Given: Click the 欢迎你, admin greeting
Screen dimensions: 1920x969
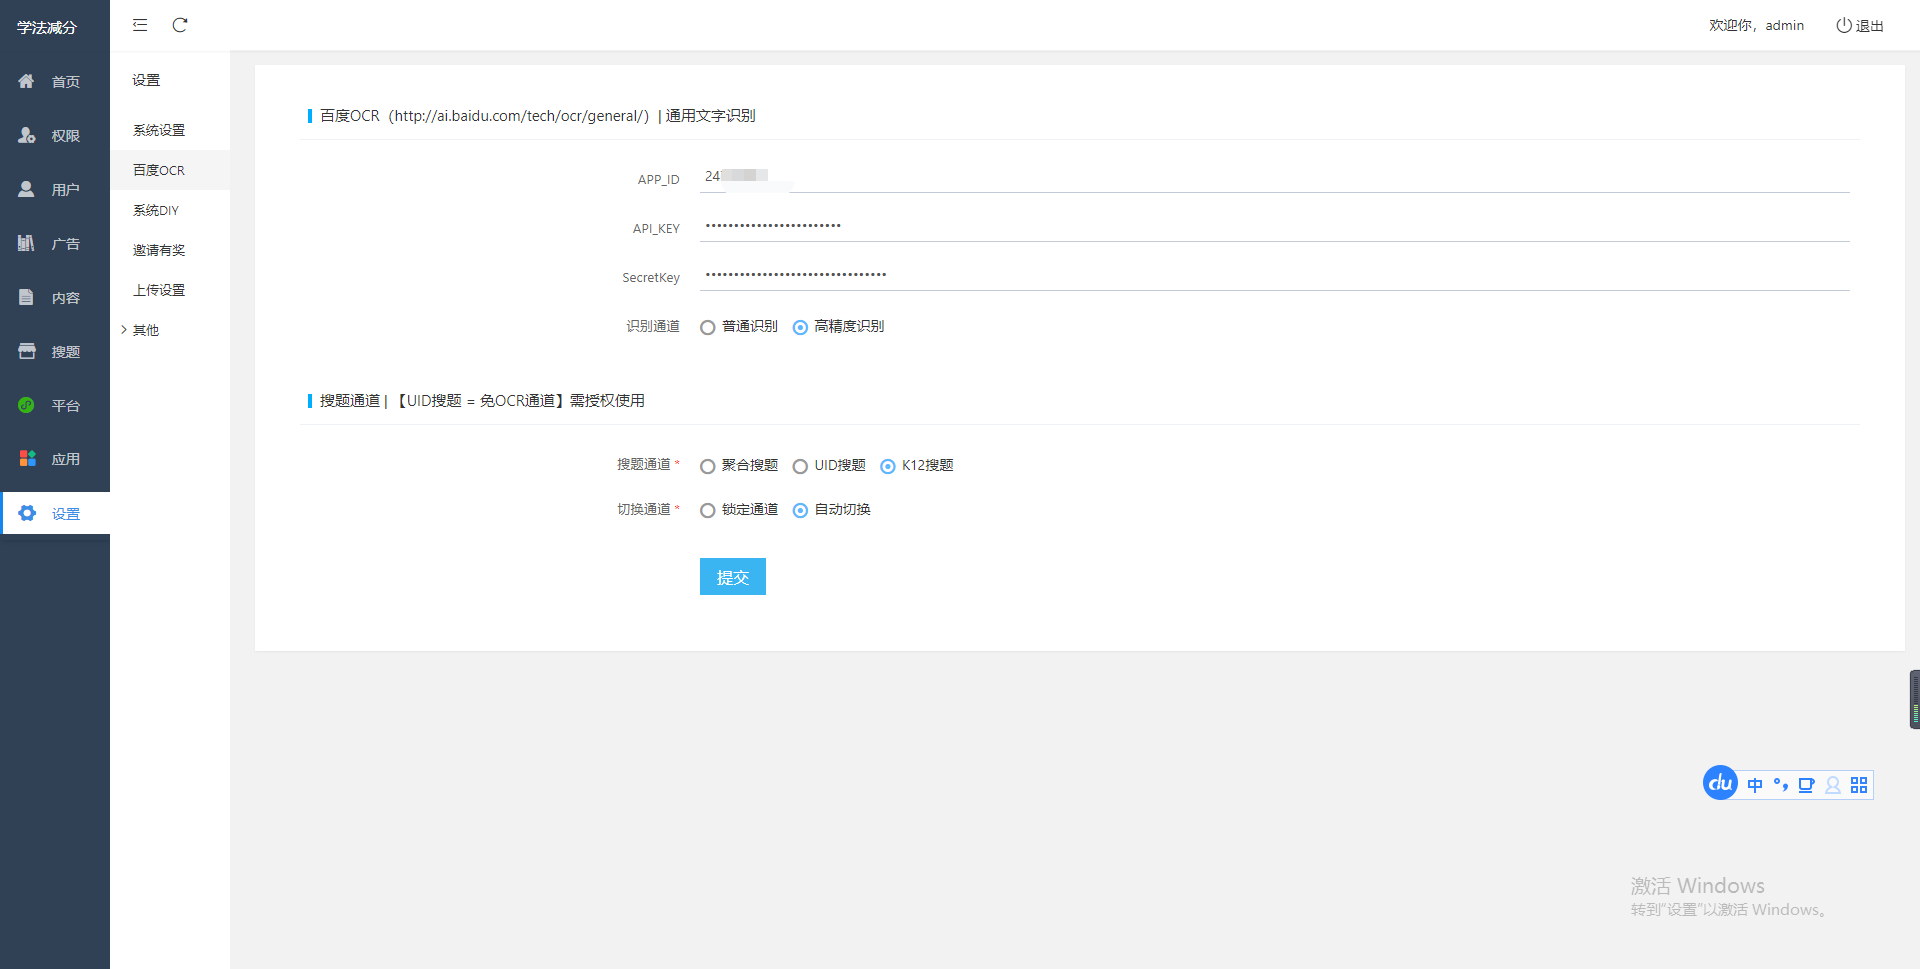Looking at the screenshot, I should tap(1756, 26).
